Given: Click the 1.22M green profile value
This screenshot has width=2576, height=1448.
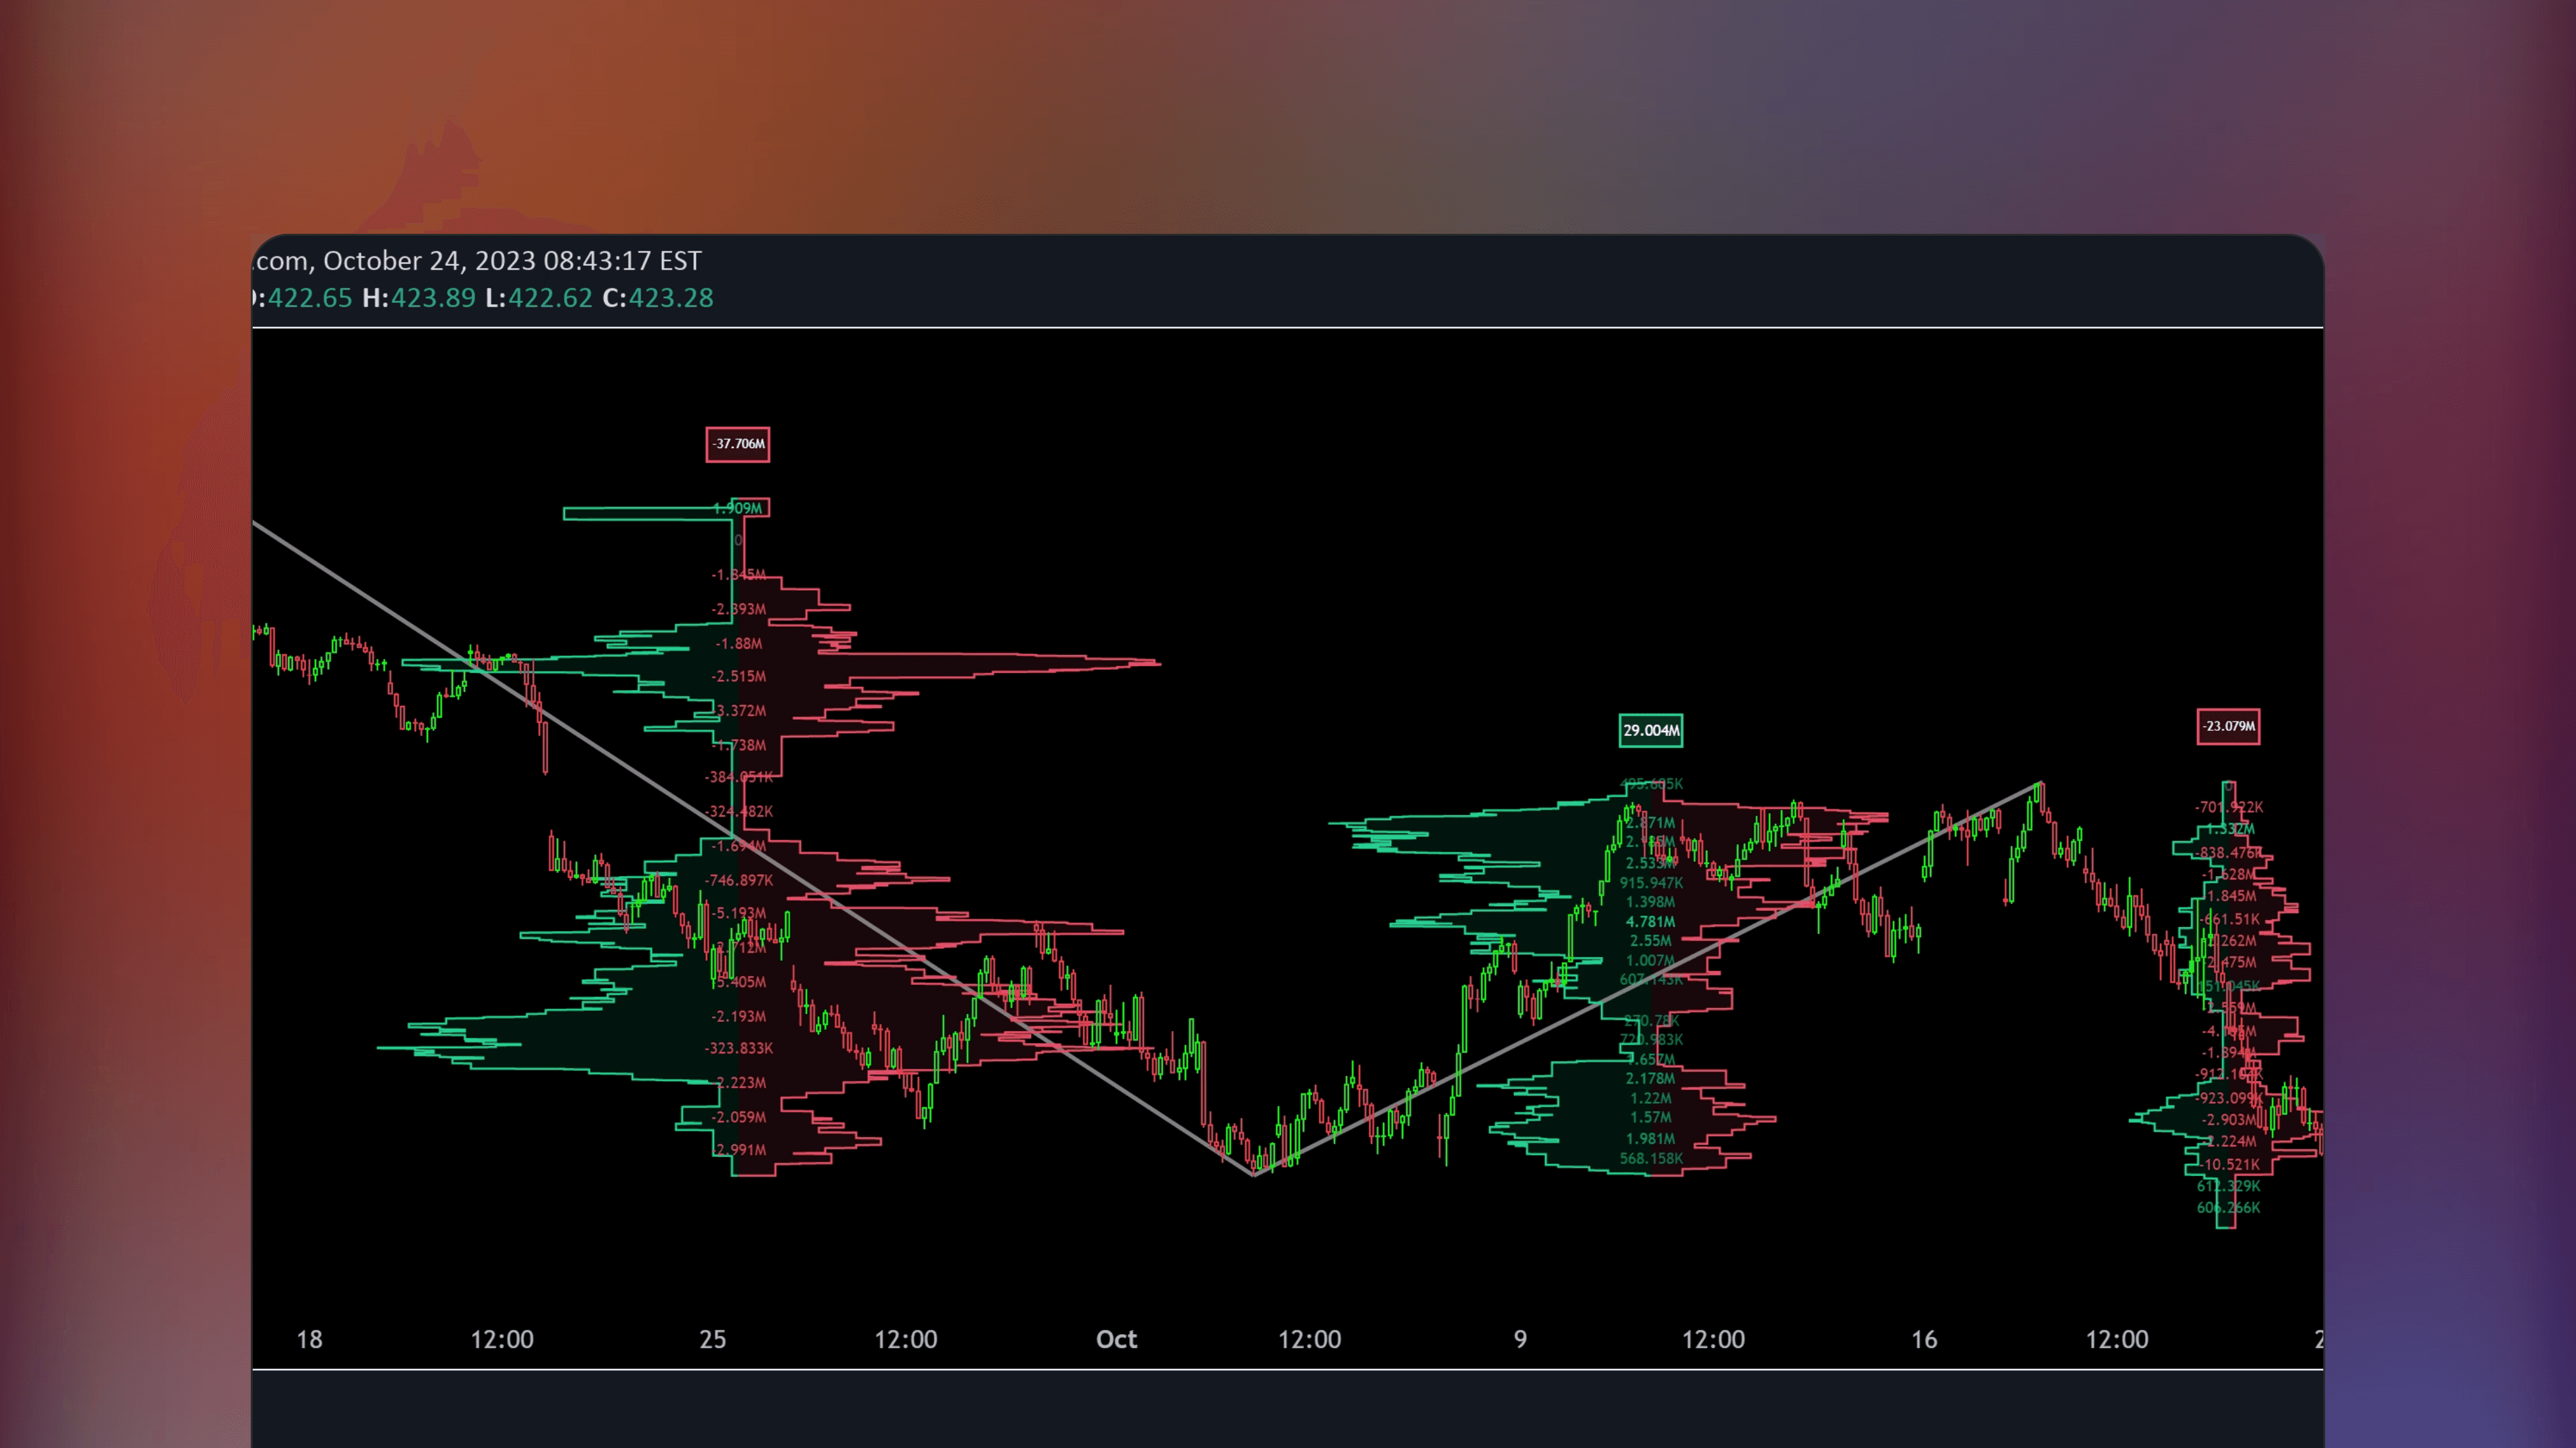Looking at the screenshot, I should pyautogui.click(x=1650, y=1099).
